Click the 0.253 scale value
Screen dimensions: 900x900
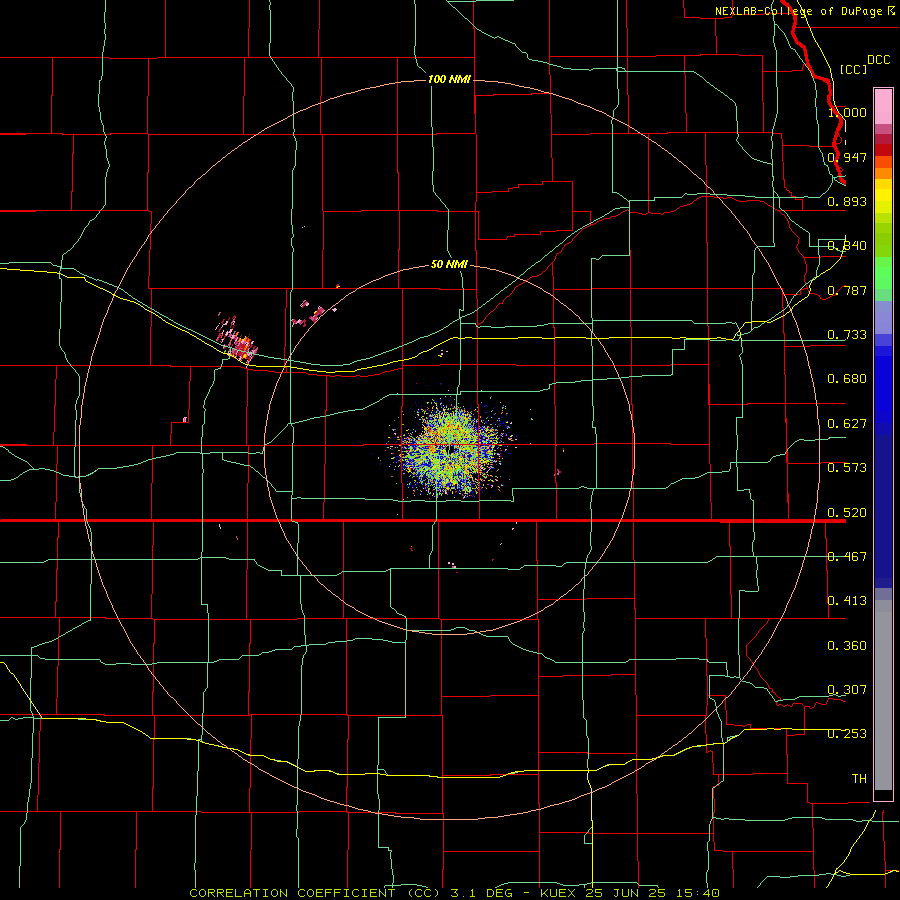(847, 734)
